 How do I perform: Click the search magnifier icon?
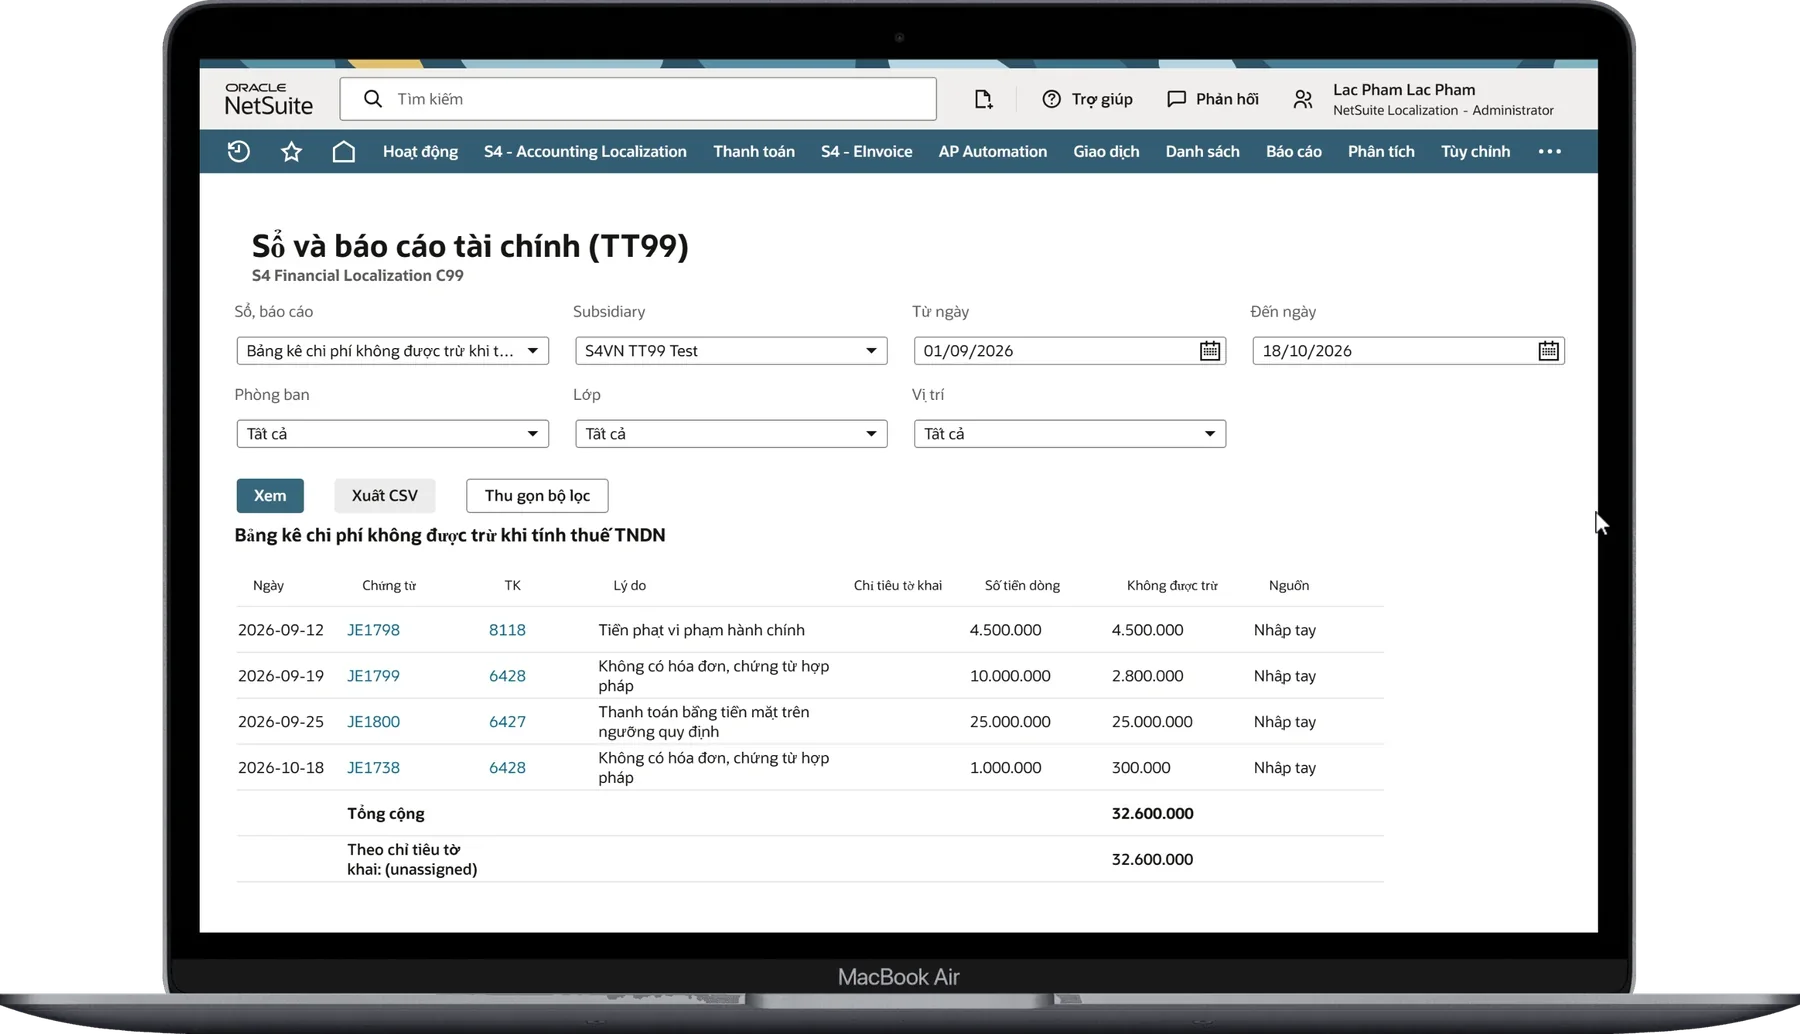(372, 99)
